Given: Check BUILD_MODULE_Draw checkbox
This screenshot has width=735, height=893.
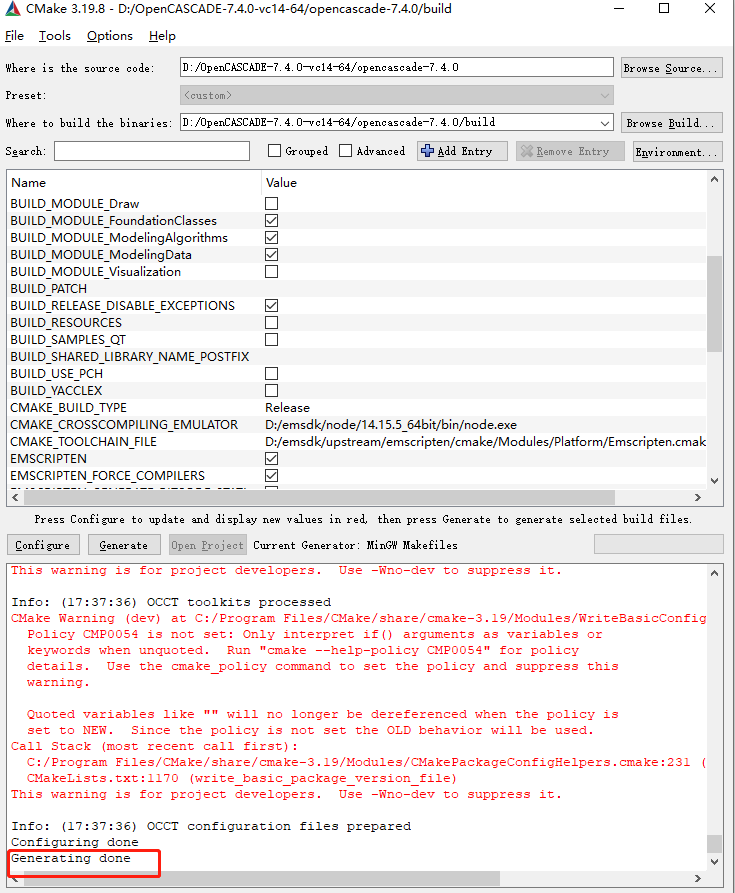Looking at the screenshot, I should pos(272,203).
